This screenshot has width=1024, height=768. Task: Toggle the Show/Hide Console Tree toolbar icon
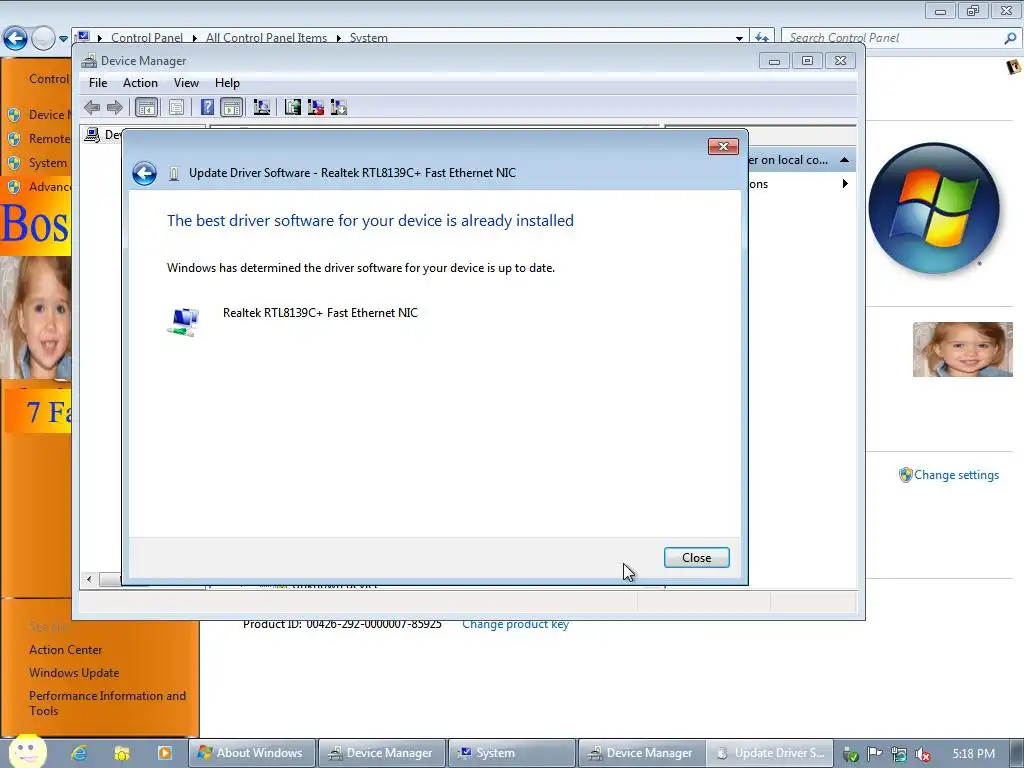[x=146, y=107]
